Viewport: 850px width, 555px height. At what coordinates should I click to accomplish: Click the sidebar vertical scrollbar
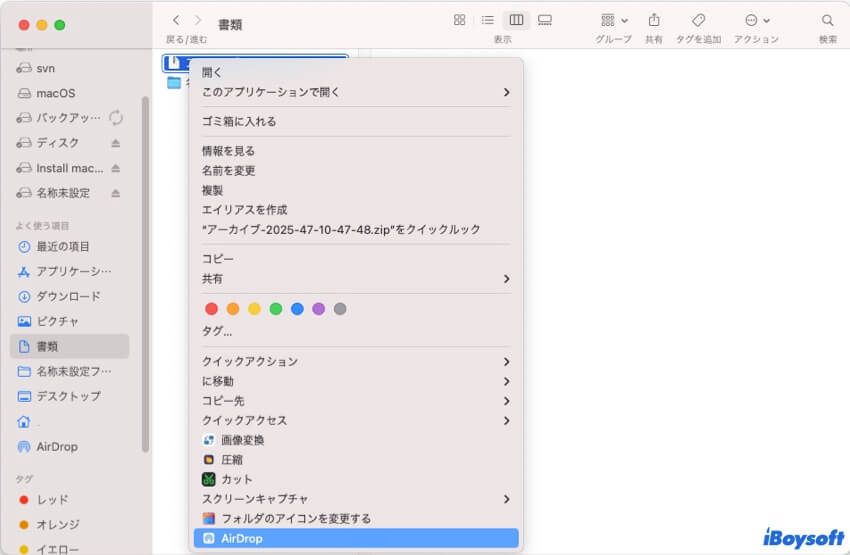[145, 274]
